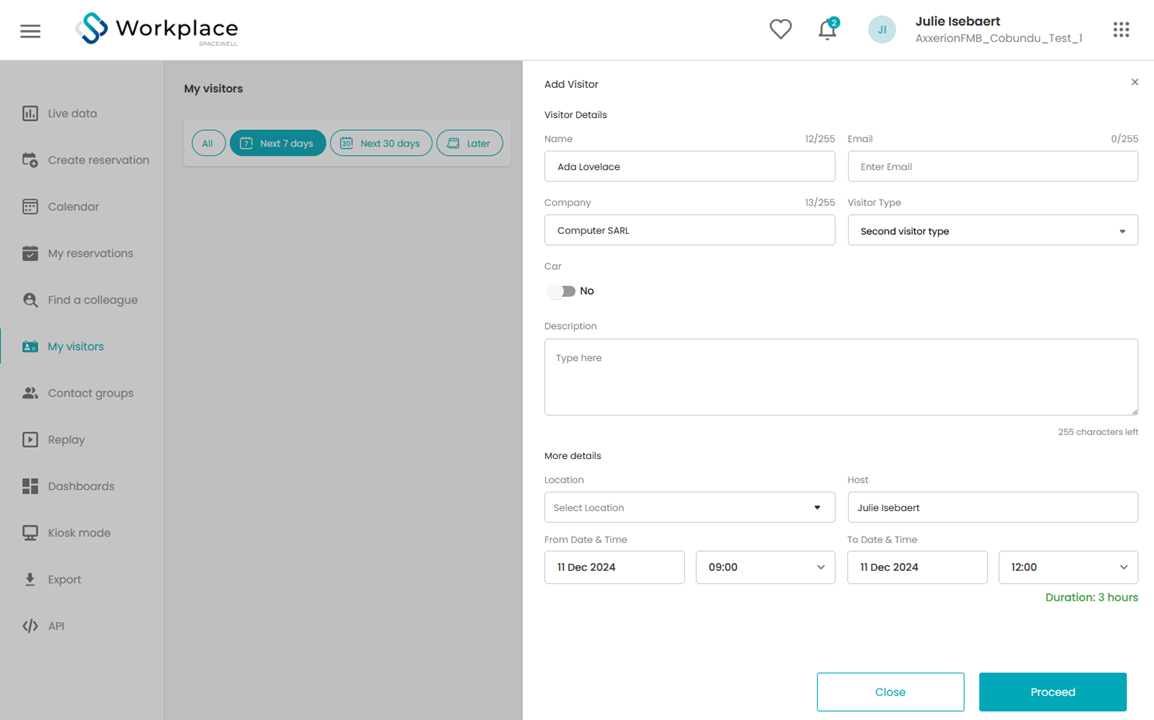Open the Visitor Type dropdown
Screen dimensions: 1154x720
click(x=993, y=230)
